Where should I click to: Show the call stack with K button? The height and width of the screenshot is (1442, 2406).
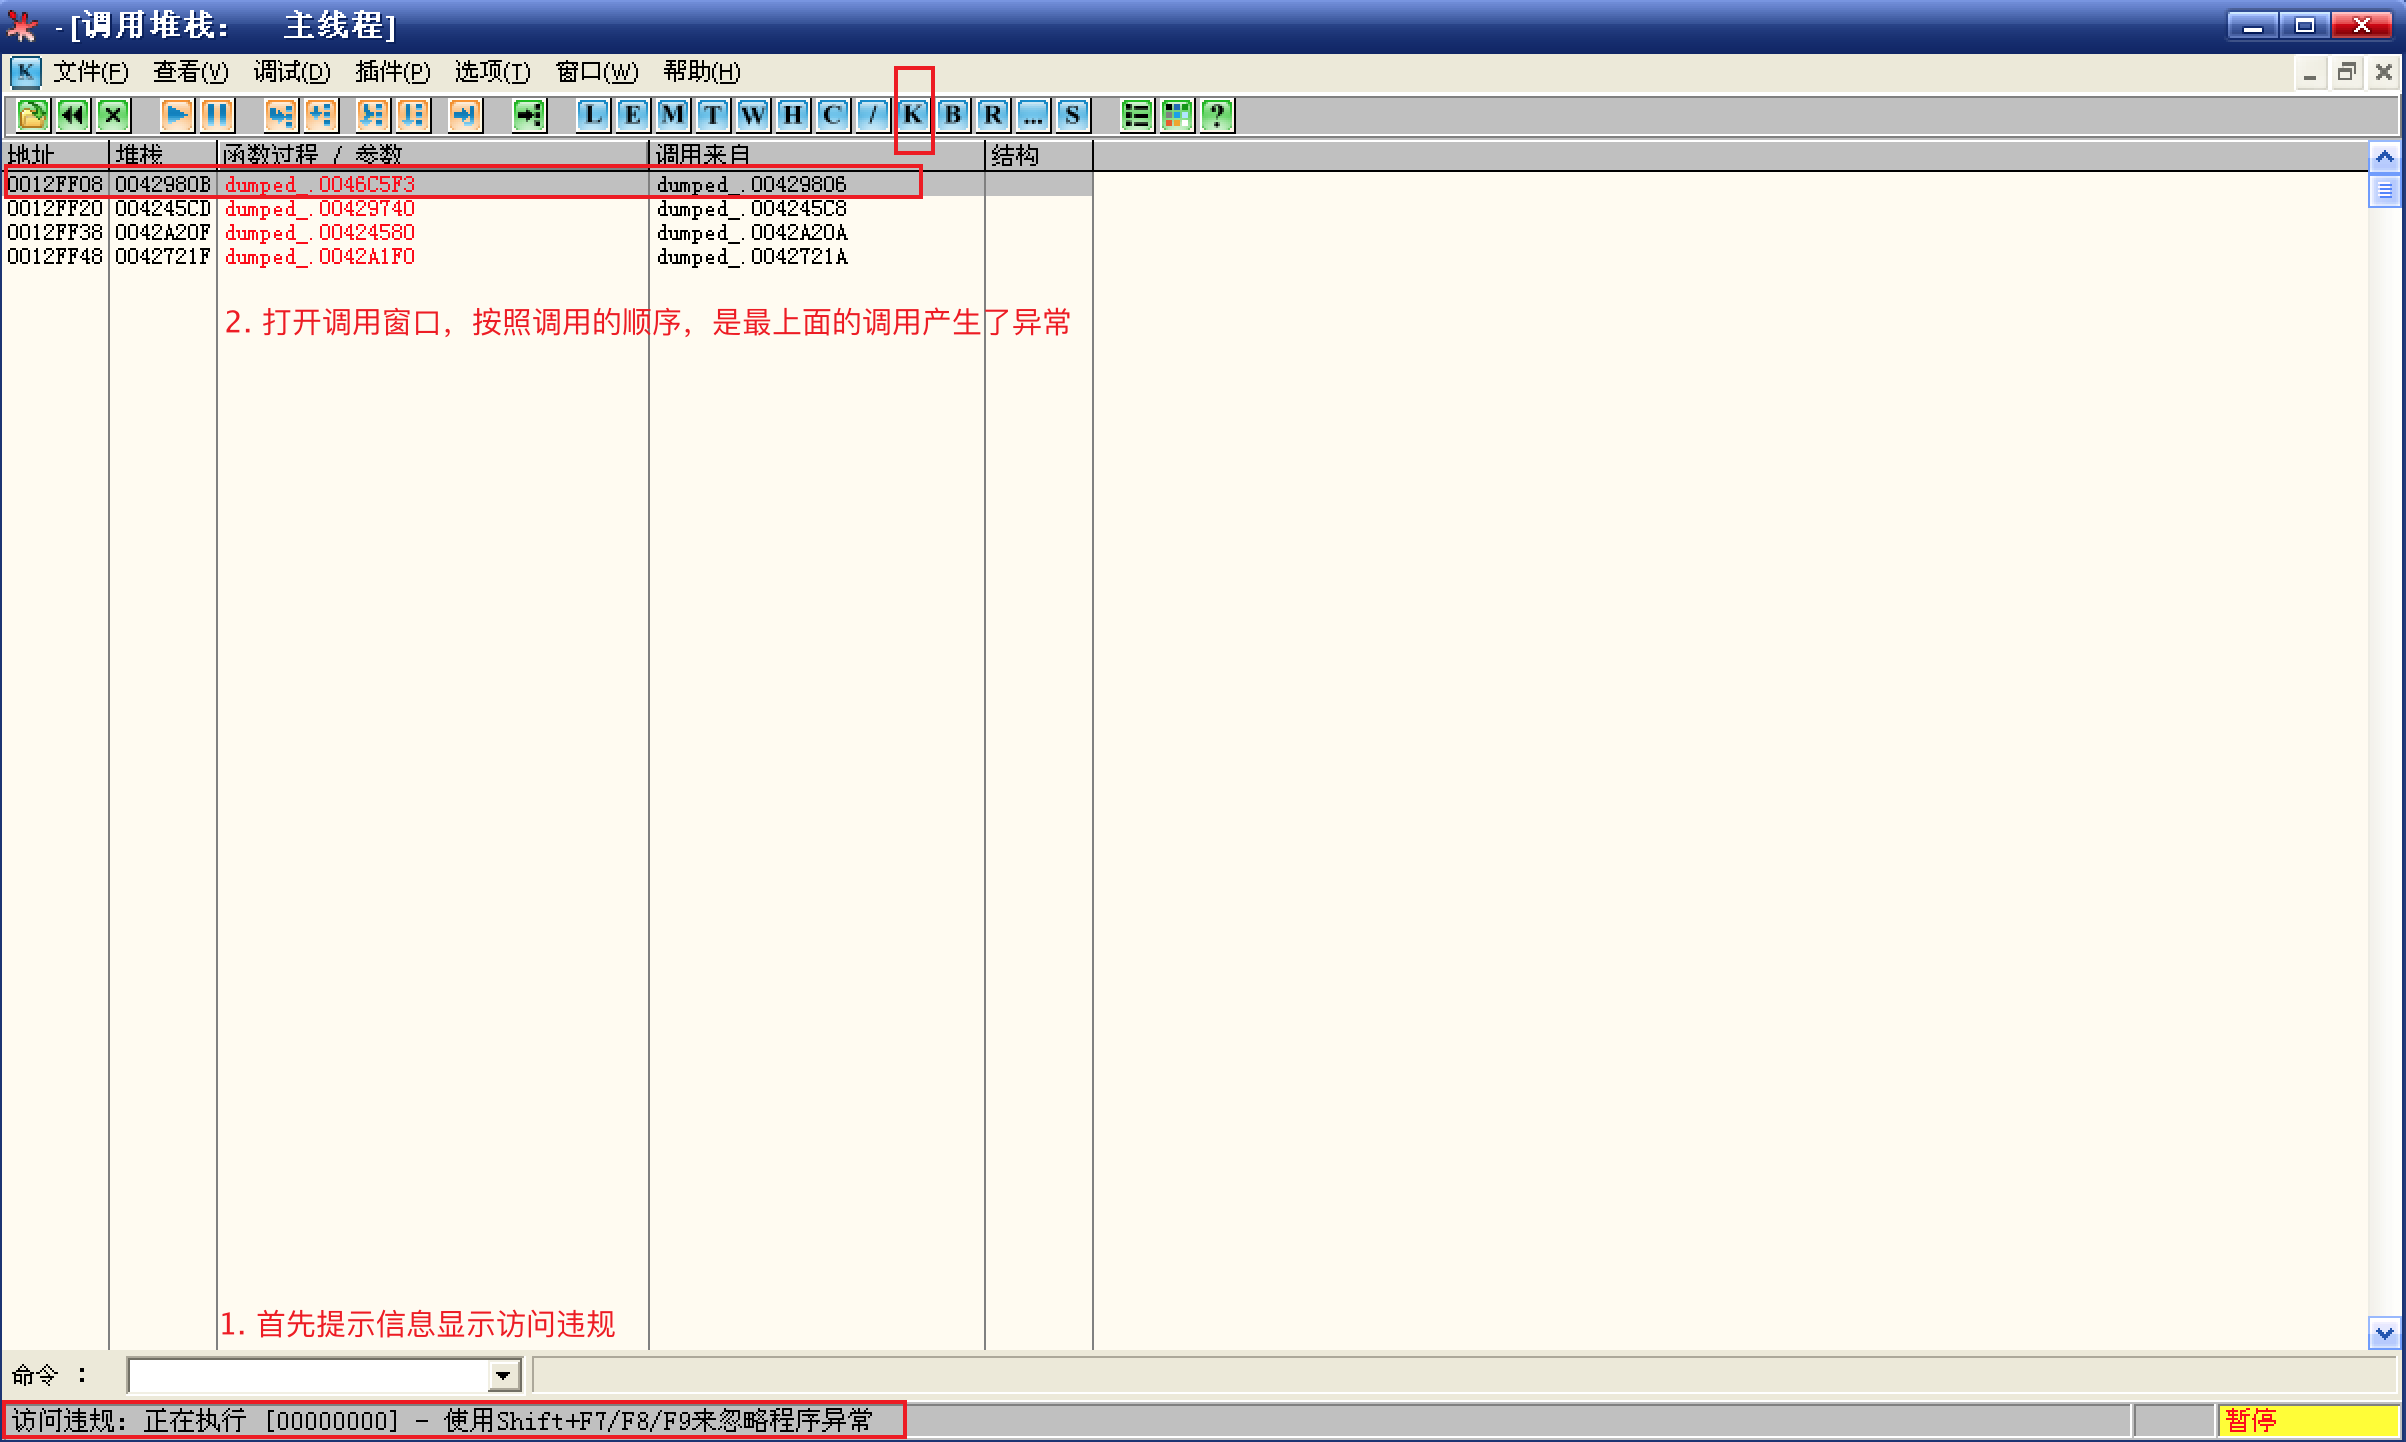point(912,115)
